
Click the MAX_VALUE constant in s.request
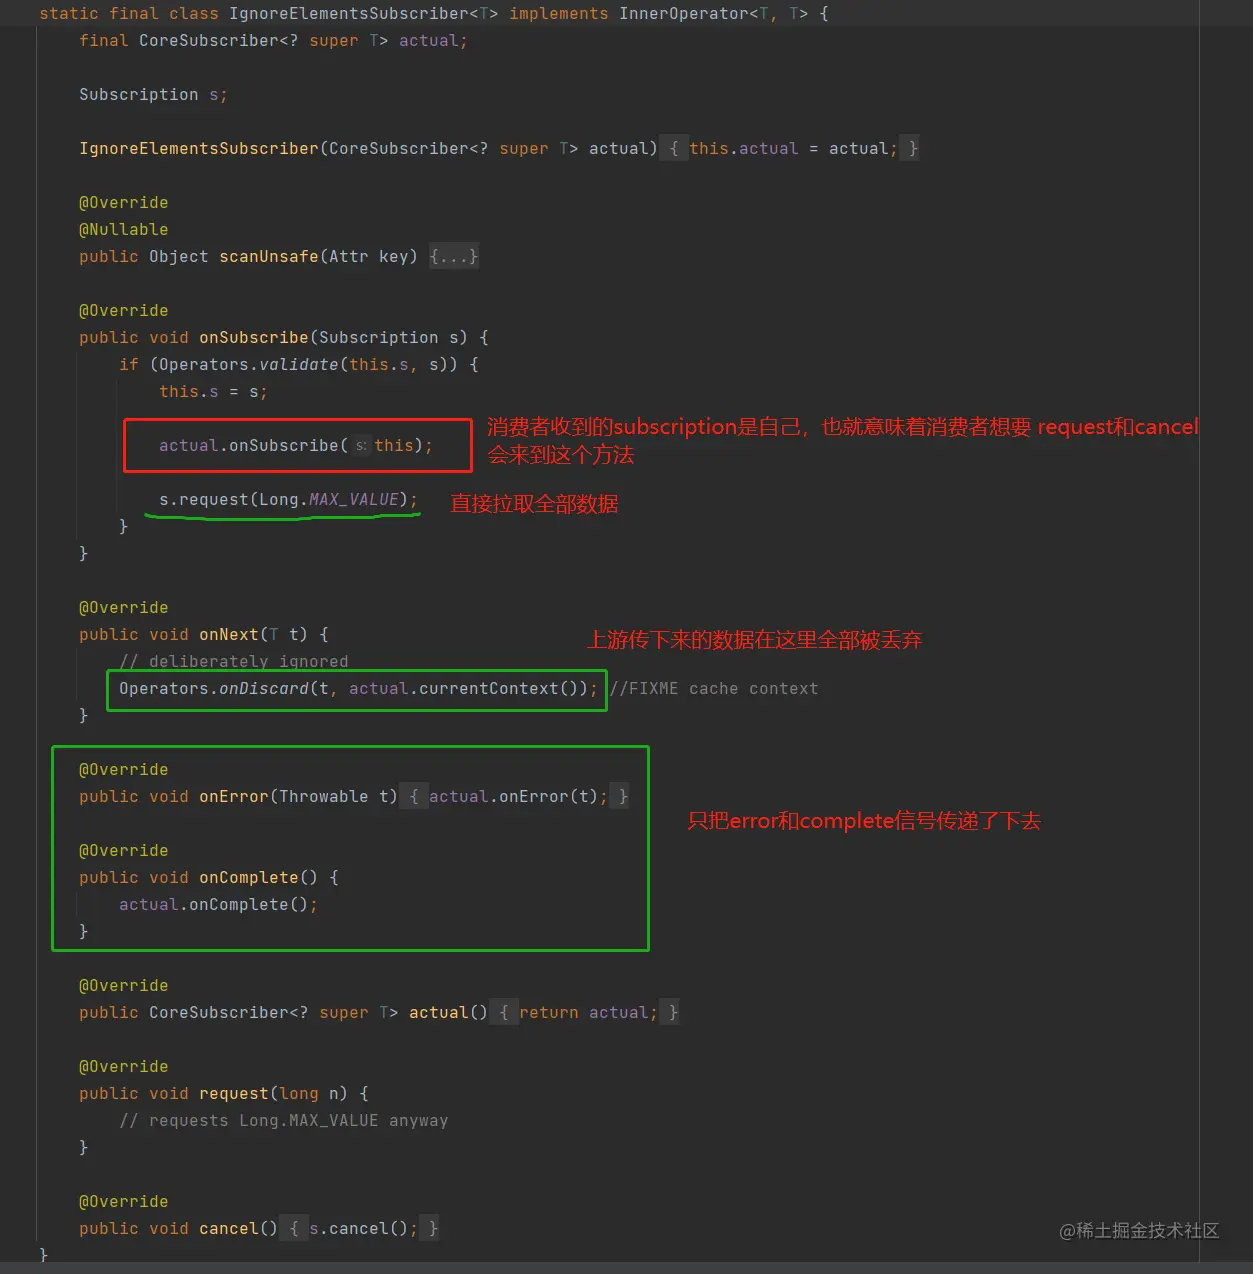coord(354,500)
